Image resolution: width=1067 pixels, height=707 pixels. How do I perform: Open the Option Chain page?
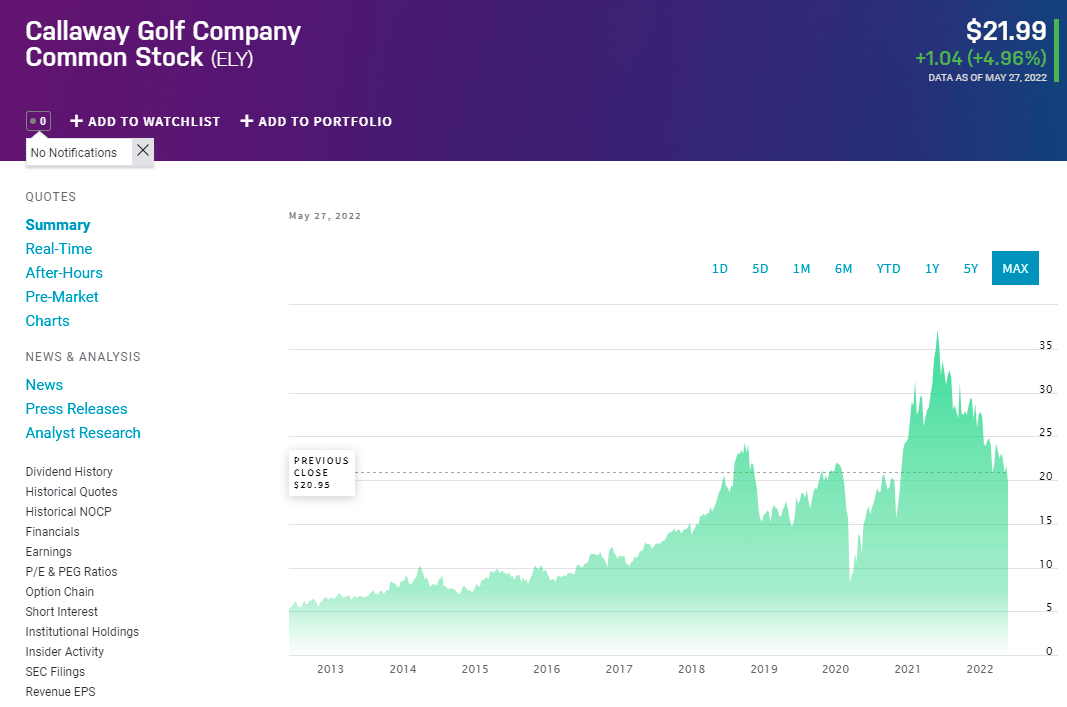click(x=59, y=592)
